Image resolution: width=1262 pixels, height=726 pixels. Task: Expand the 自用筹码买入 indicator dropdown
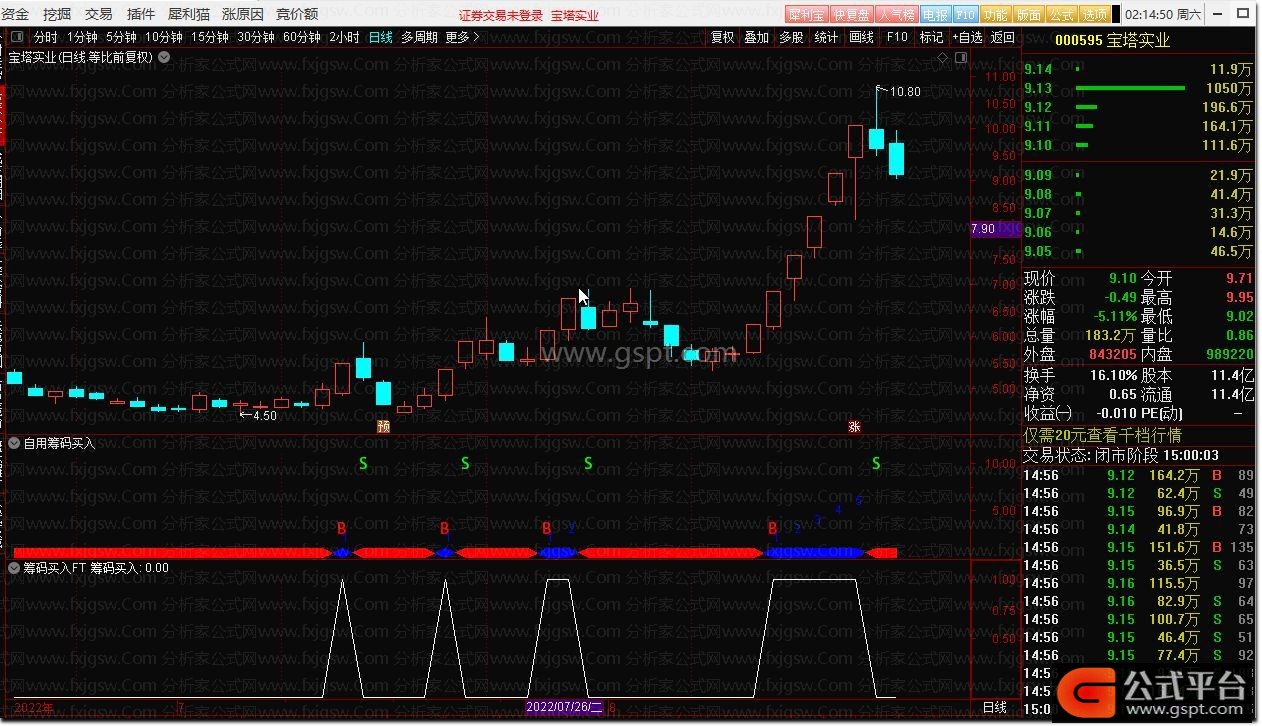coord(15,443)
